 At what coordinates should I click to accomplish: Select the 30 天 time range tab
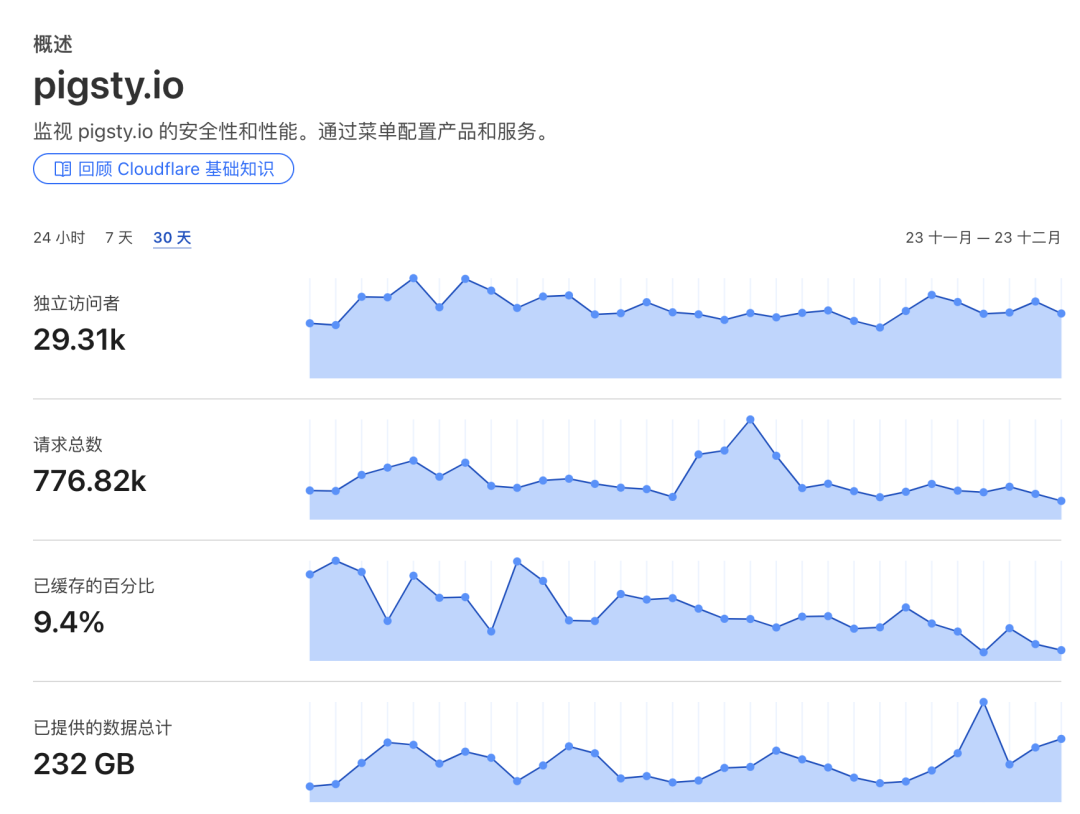[x=171, y=238]
